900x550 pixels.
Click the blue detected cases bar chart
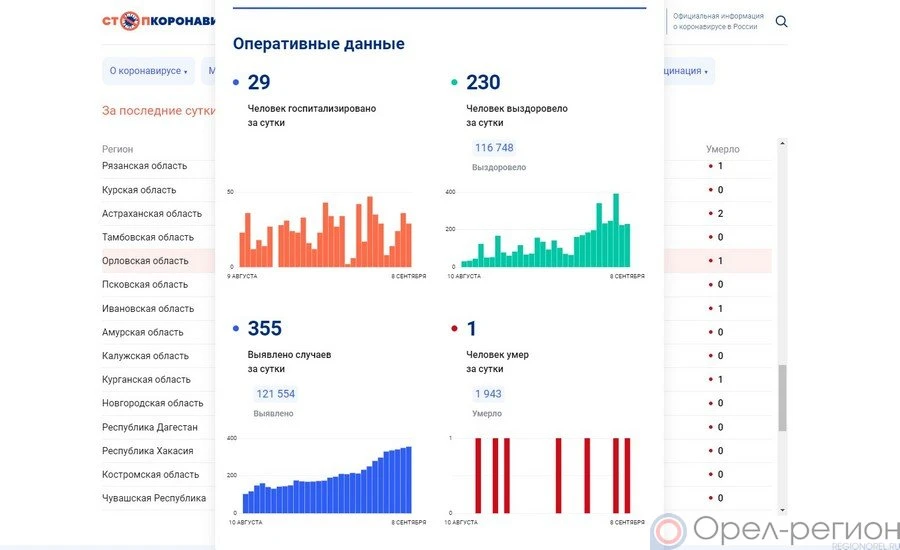(x=325, y=478)
